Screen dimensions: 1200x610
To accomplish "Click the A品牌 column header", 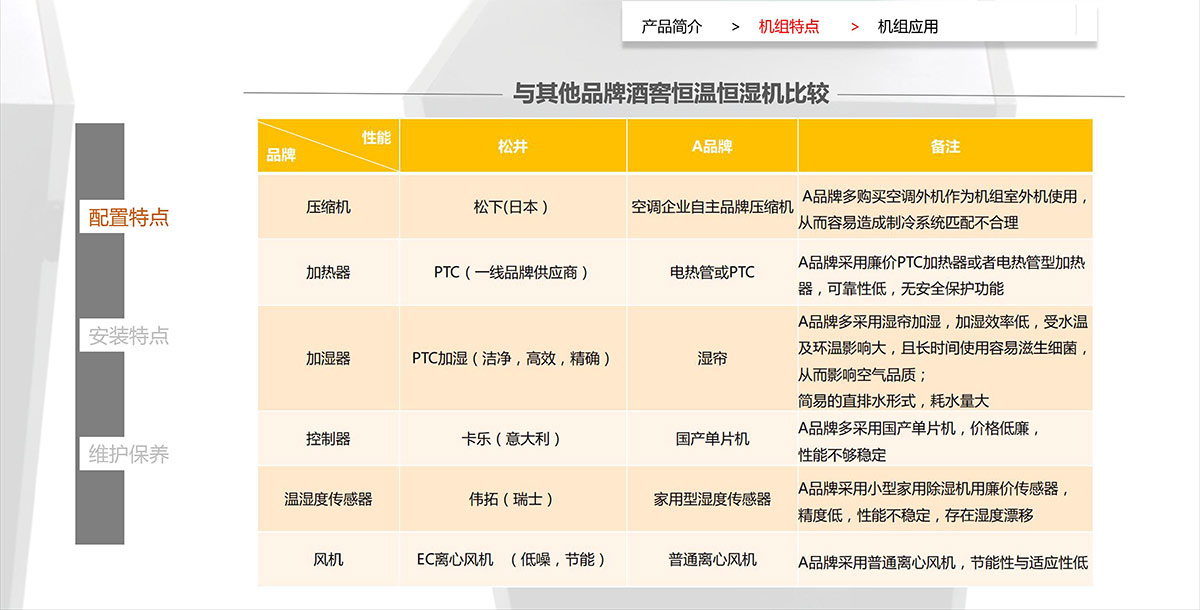I will tap(712, 146).
